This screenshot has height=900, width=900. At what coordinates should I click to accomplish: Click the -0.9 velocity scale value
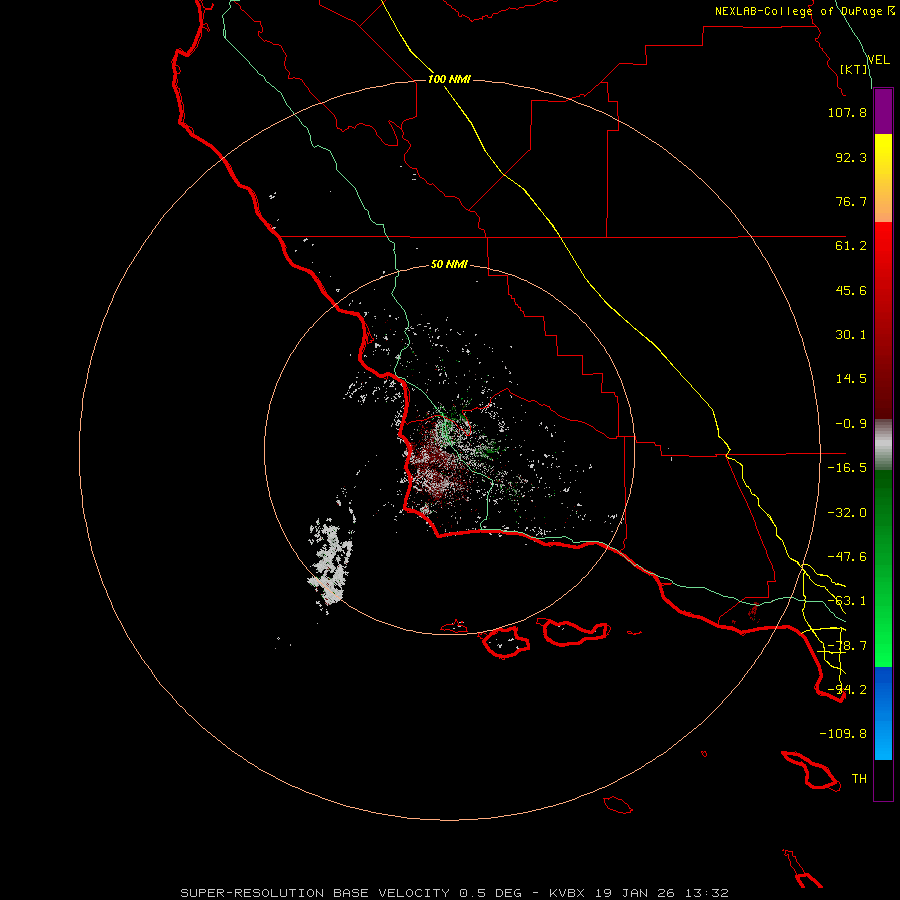[851, 424]
